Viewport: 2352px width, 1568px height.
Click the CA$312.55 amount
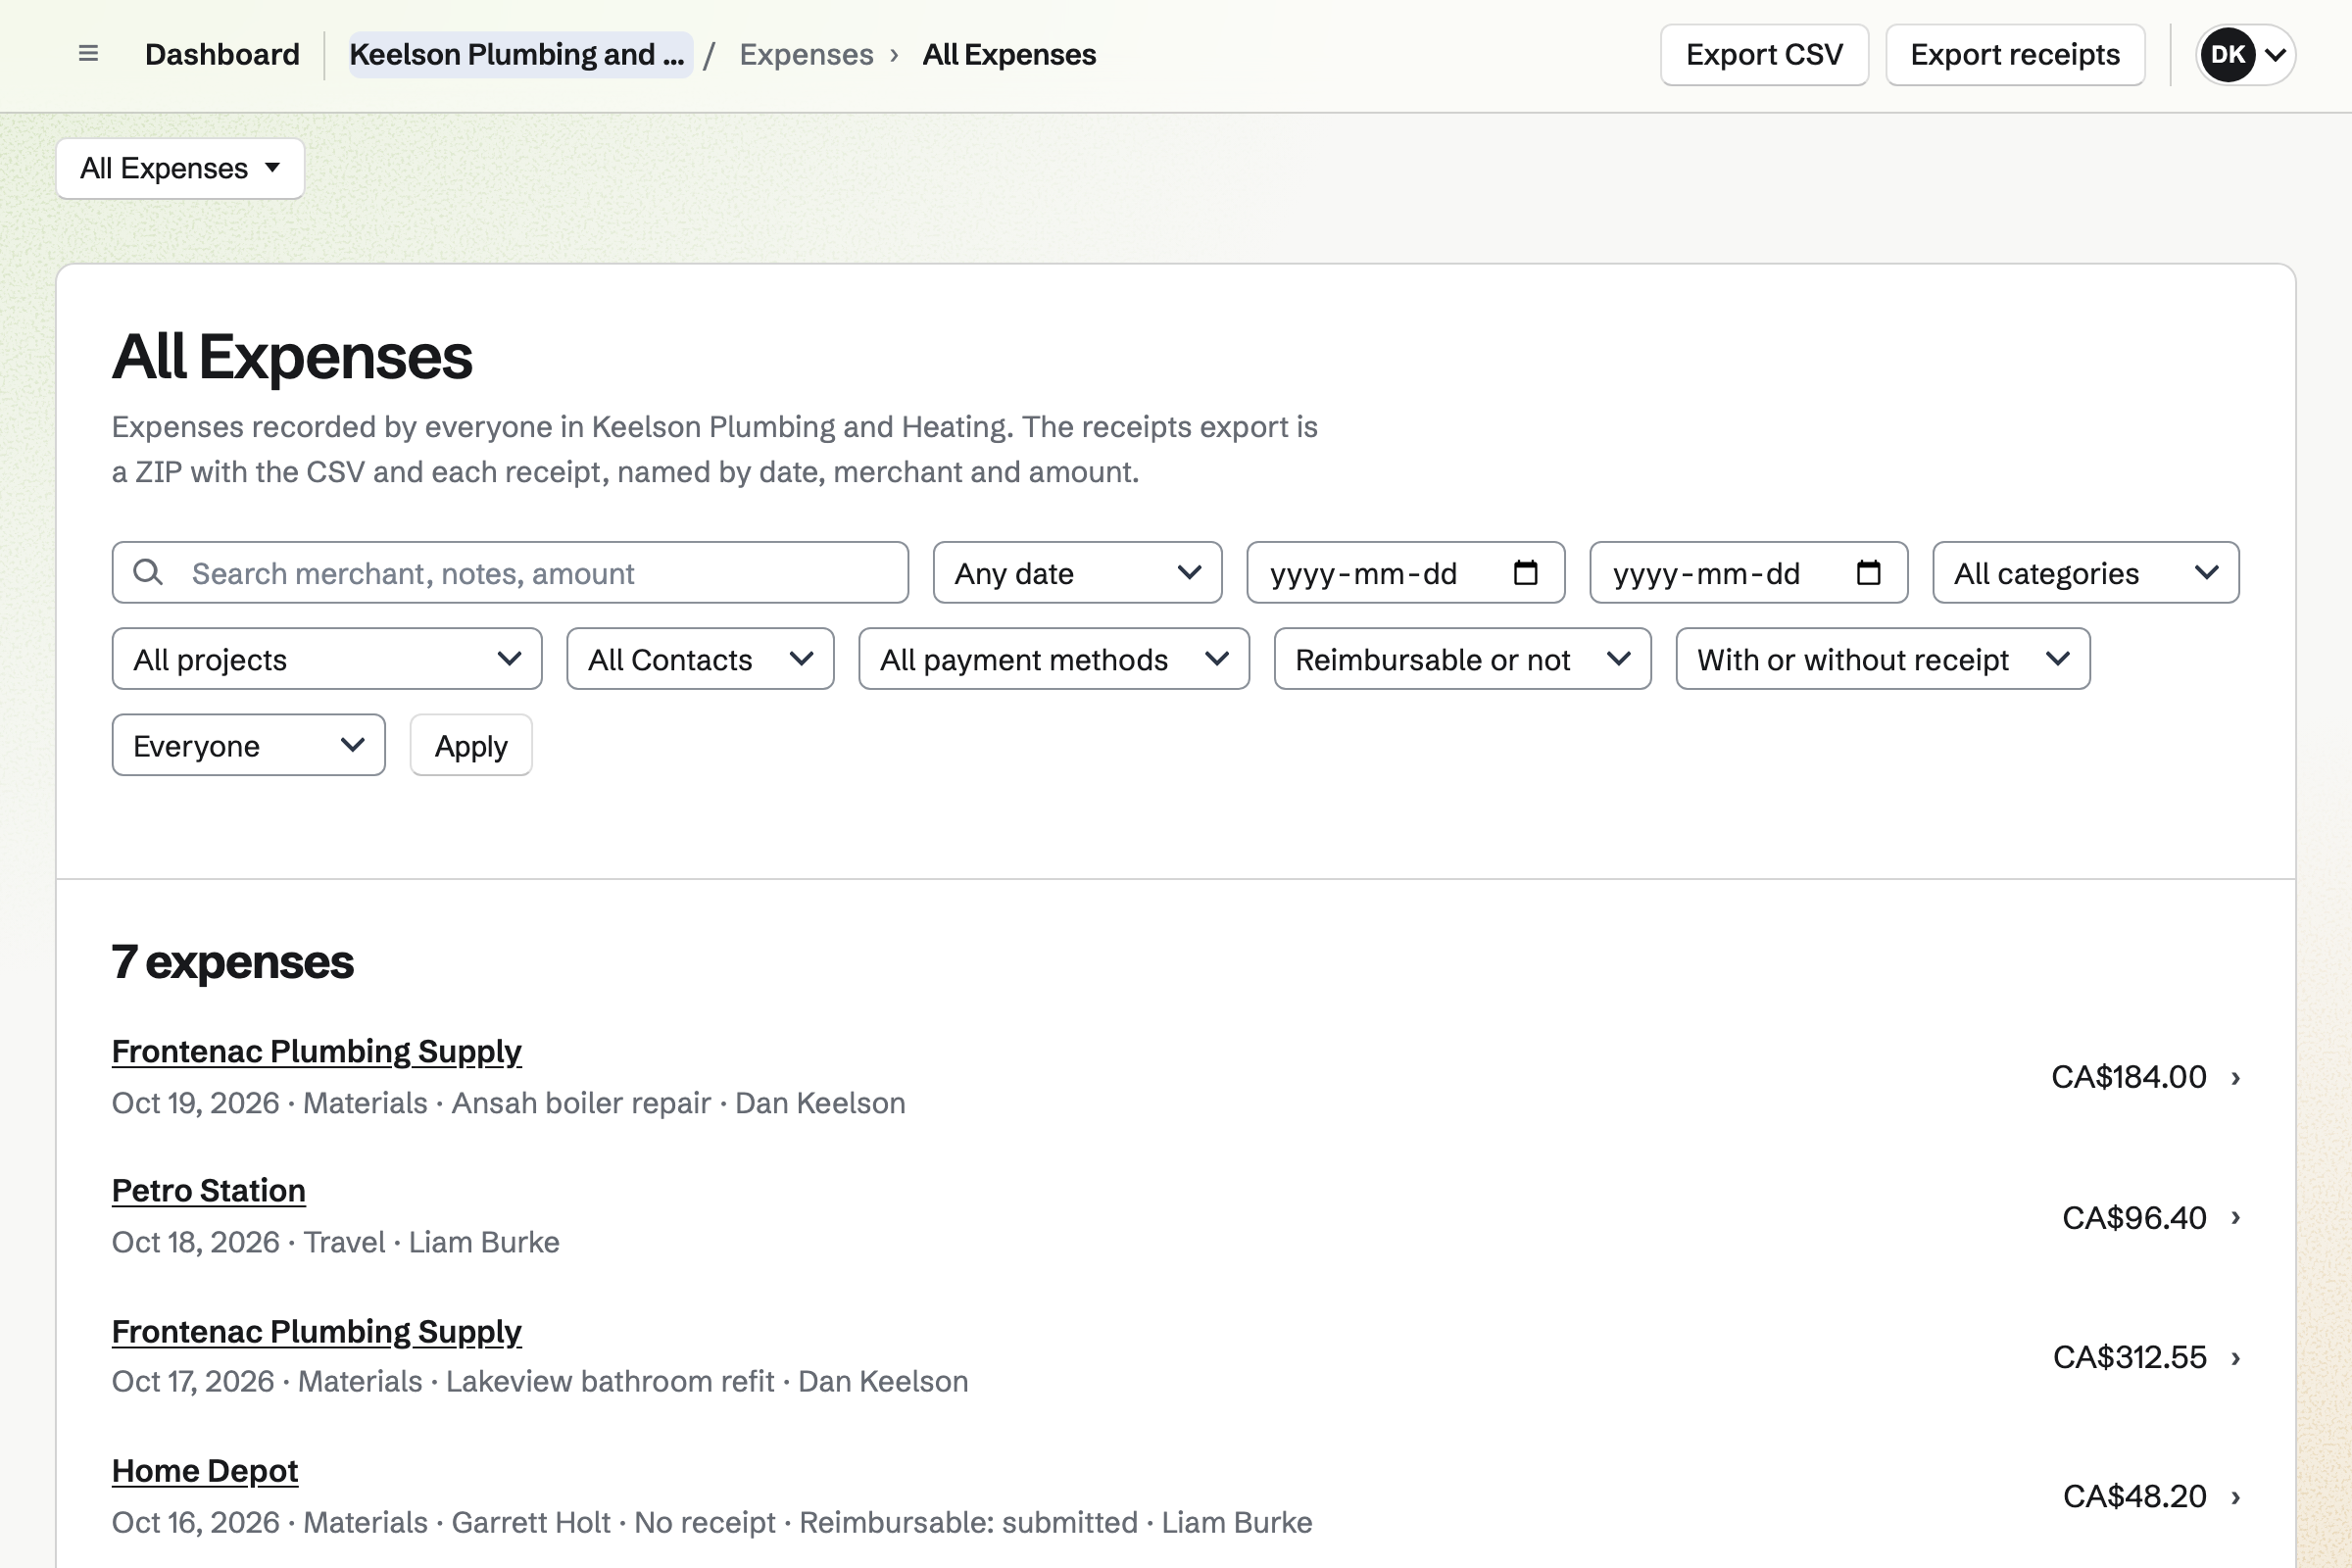[x=2129, y=1357]
